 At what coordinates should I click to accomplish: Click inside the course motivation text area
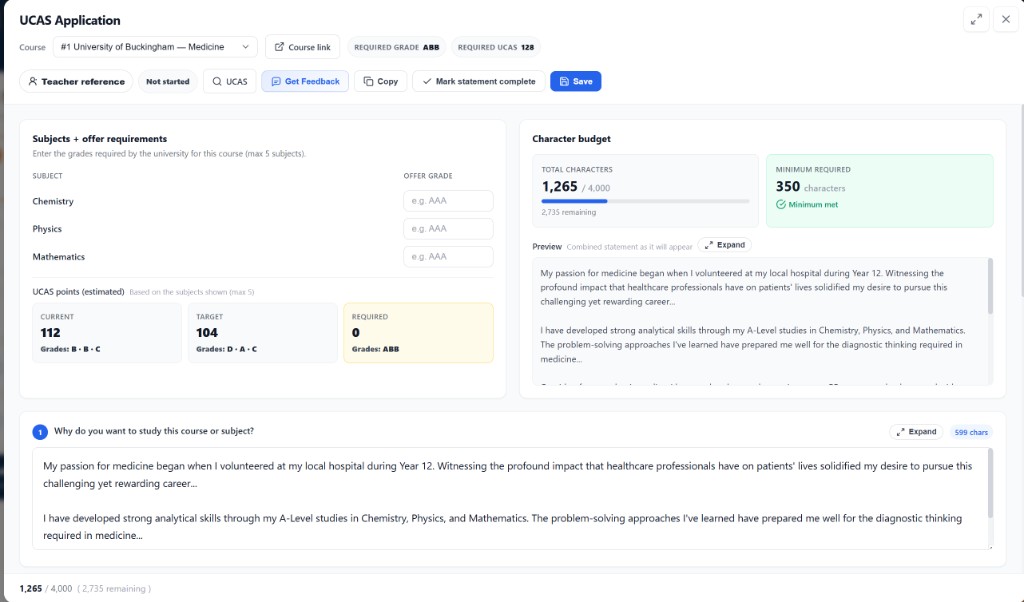tap(510, 497)
